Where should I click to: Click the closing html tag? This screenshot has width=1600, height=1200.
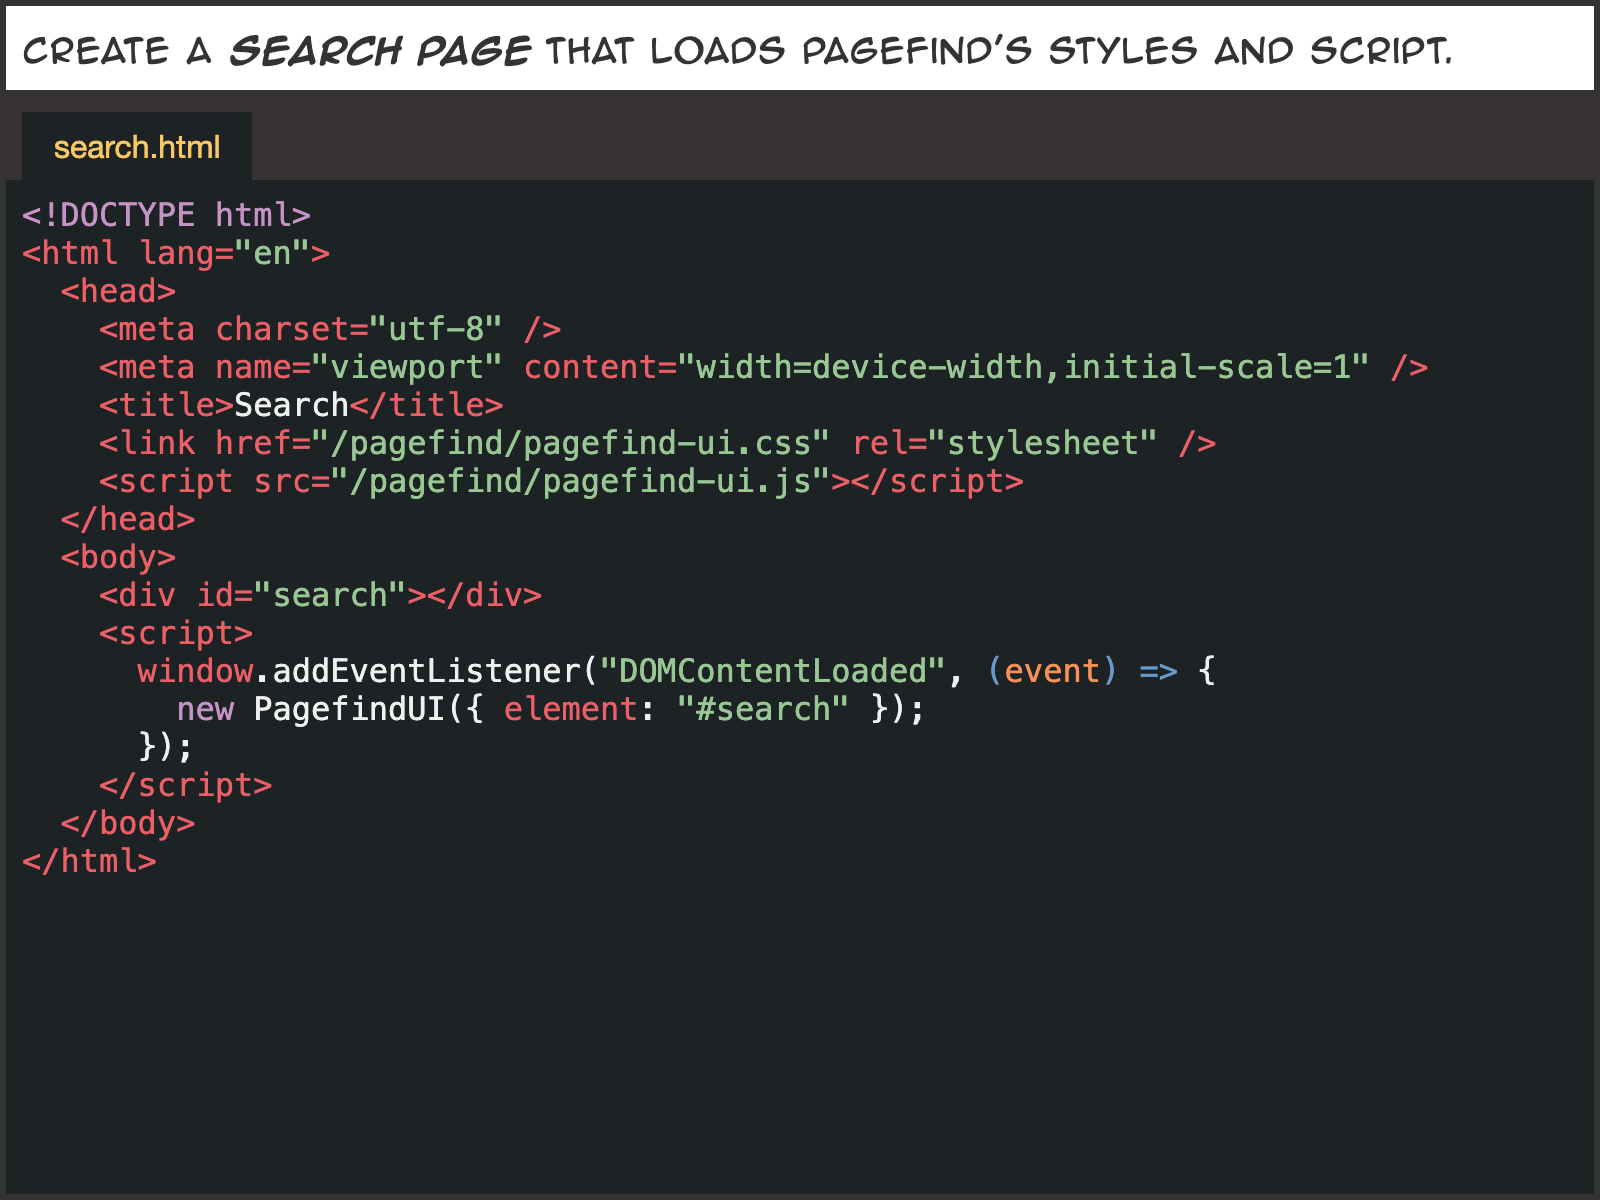tap(90, 861)
